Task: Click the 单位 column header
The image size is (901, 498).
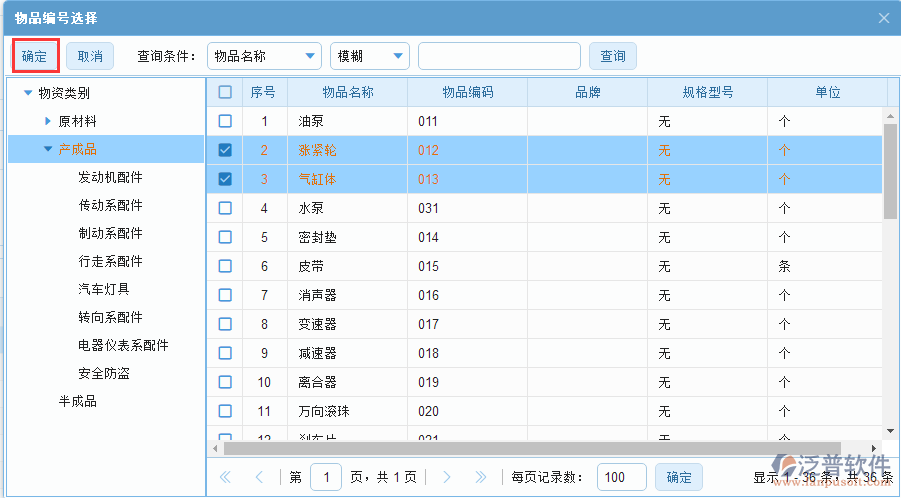Action: (827, 92)
